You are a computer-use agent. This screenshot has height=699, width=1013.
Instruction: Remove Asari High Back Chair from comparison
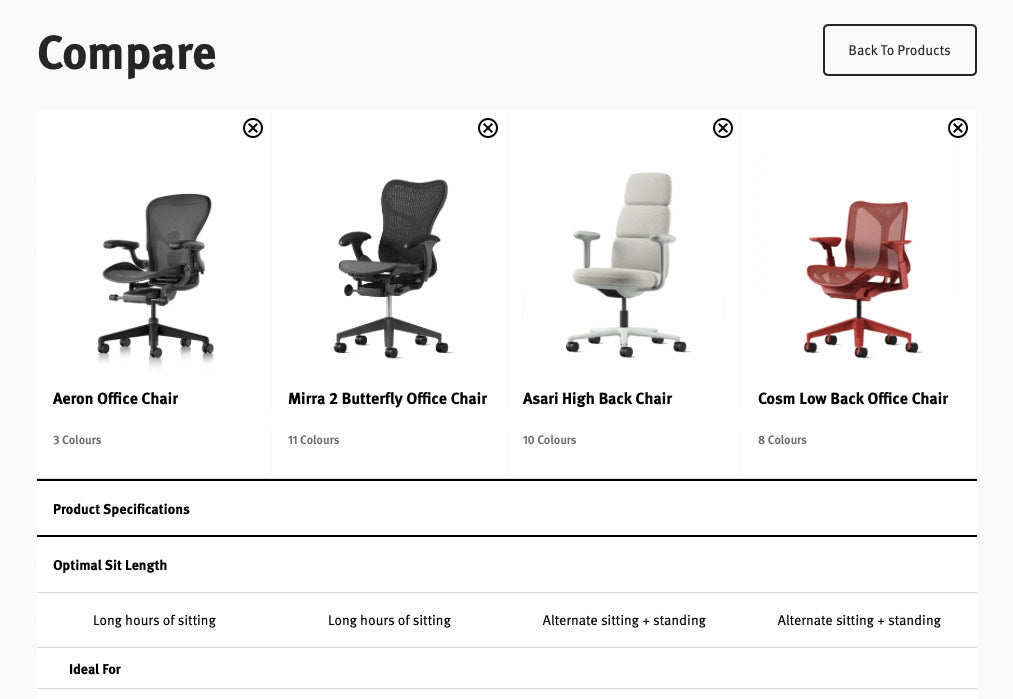point(722,127)
